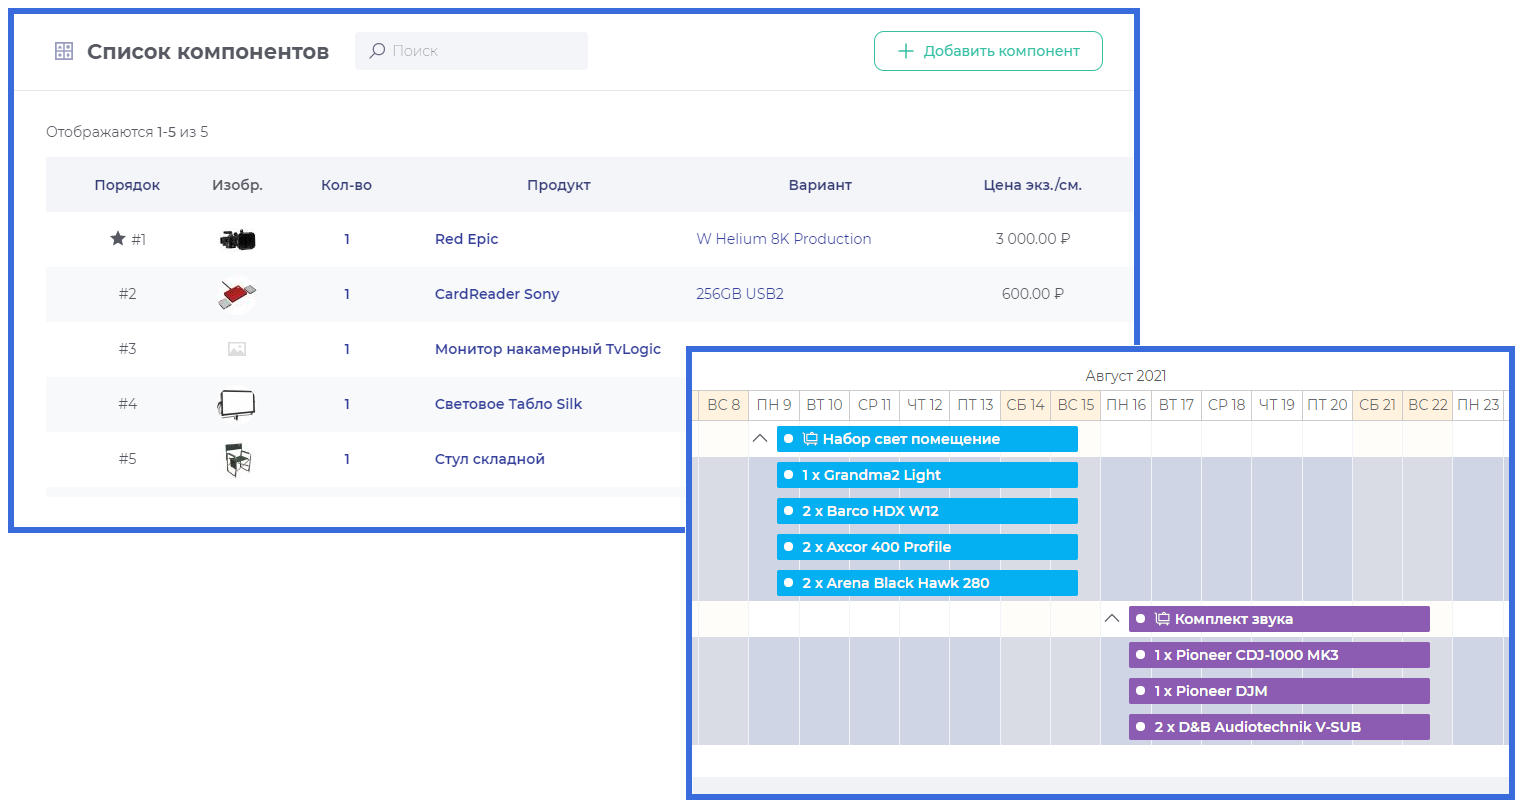Click the component list grid icon
The width and height of the screenshot is (1525, 810).
pyautogui.click(x=64, y=51)
